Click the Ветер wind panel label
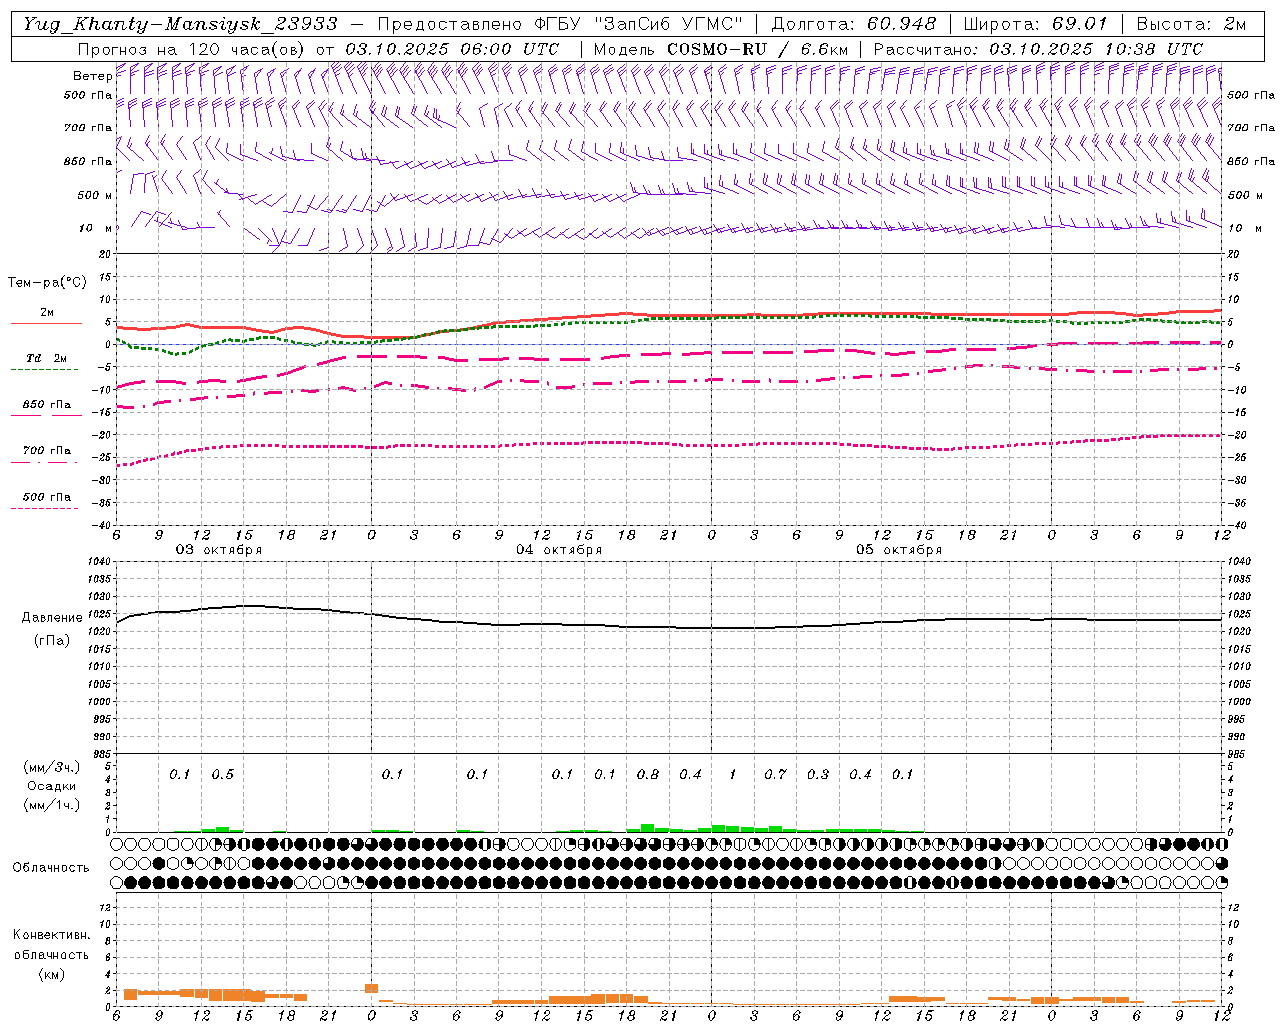The width and height of the screenshot is (1280, 1024). [x=92, y=76]
